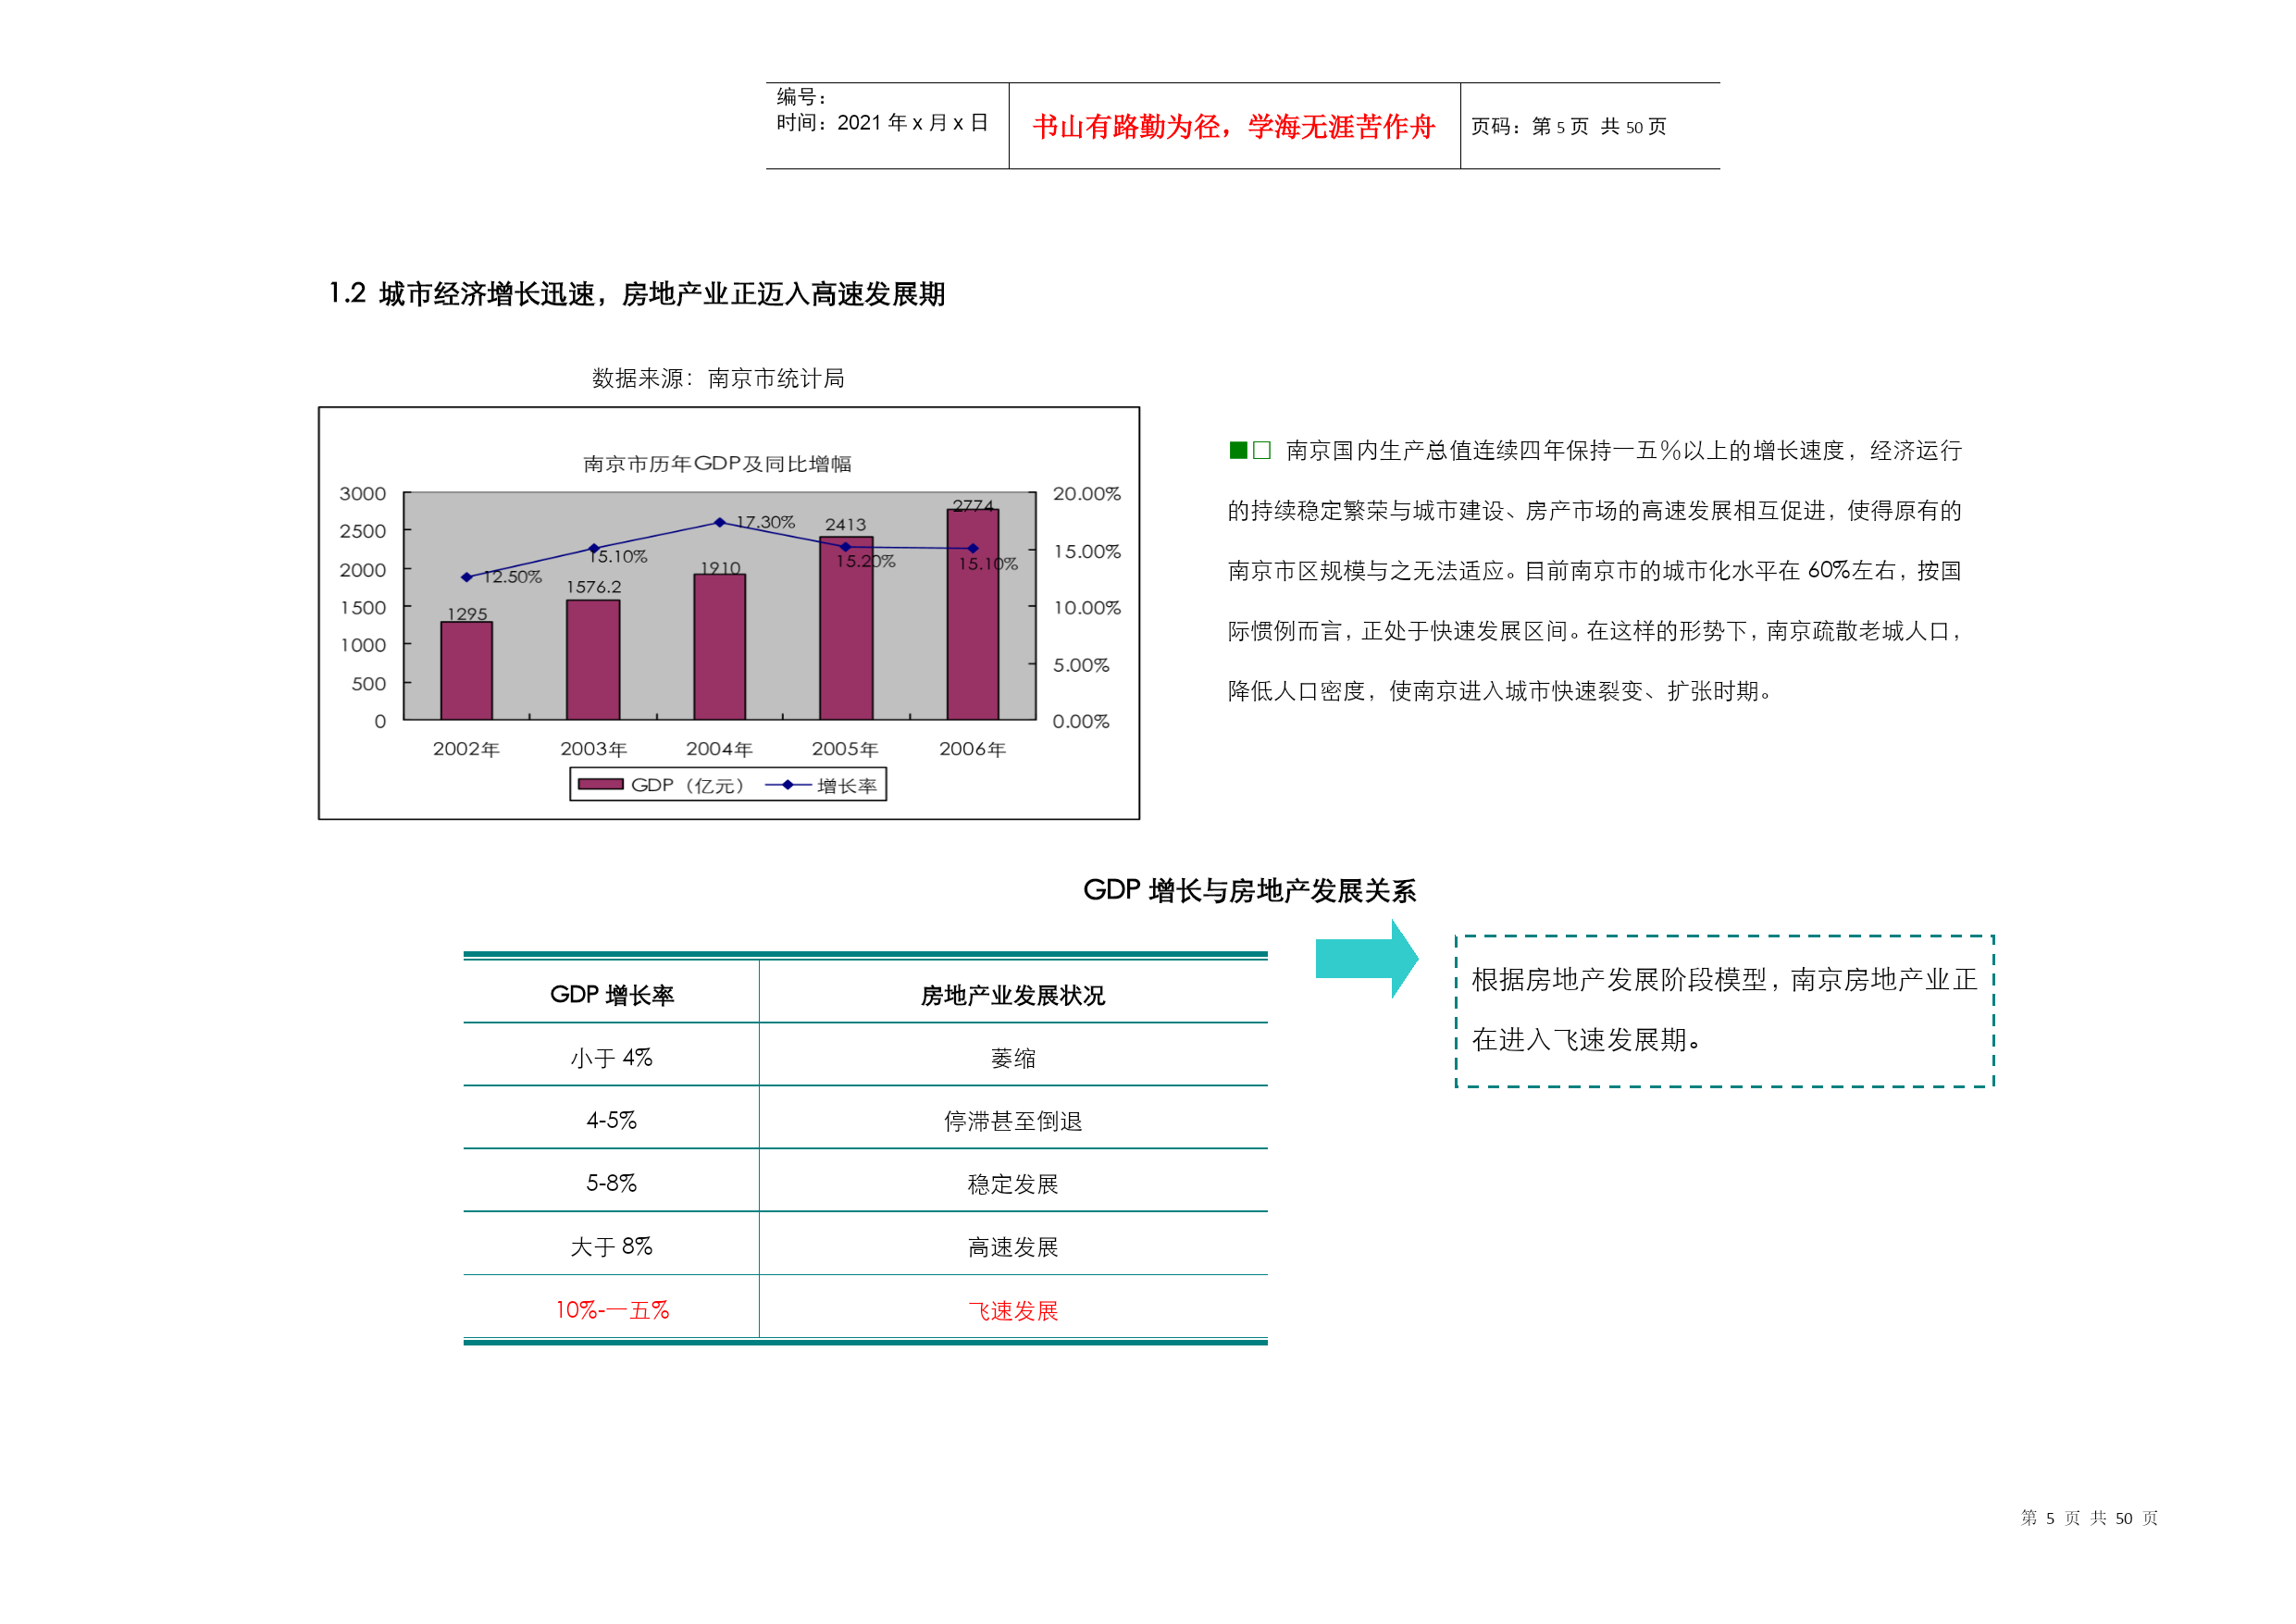Click table cell '高速发展'
2296x1624 pixels.
[1013, 1247]
